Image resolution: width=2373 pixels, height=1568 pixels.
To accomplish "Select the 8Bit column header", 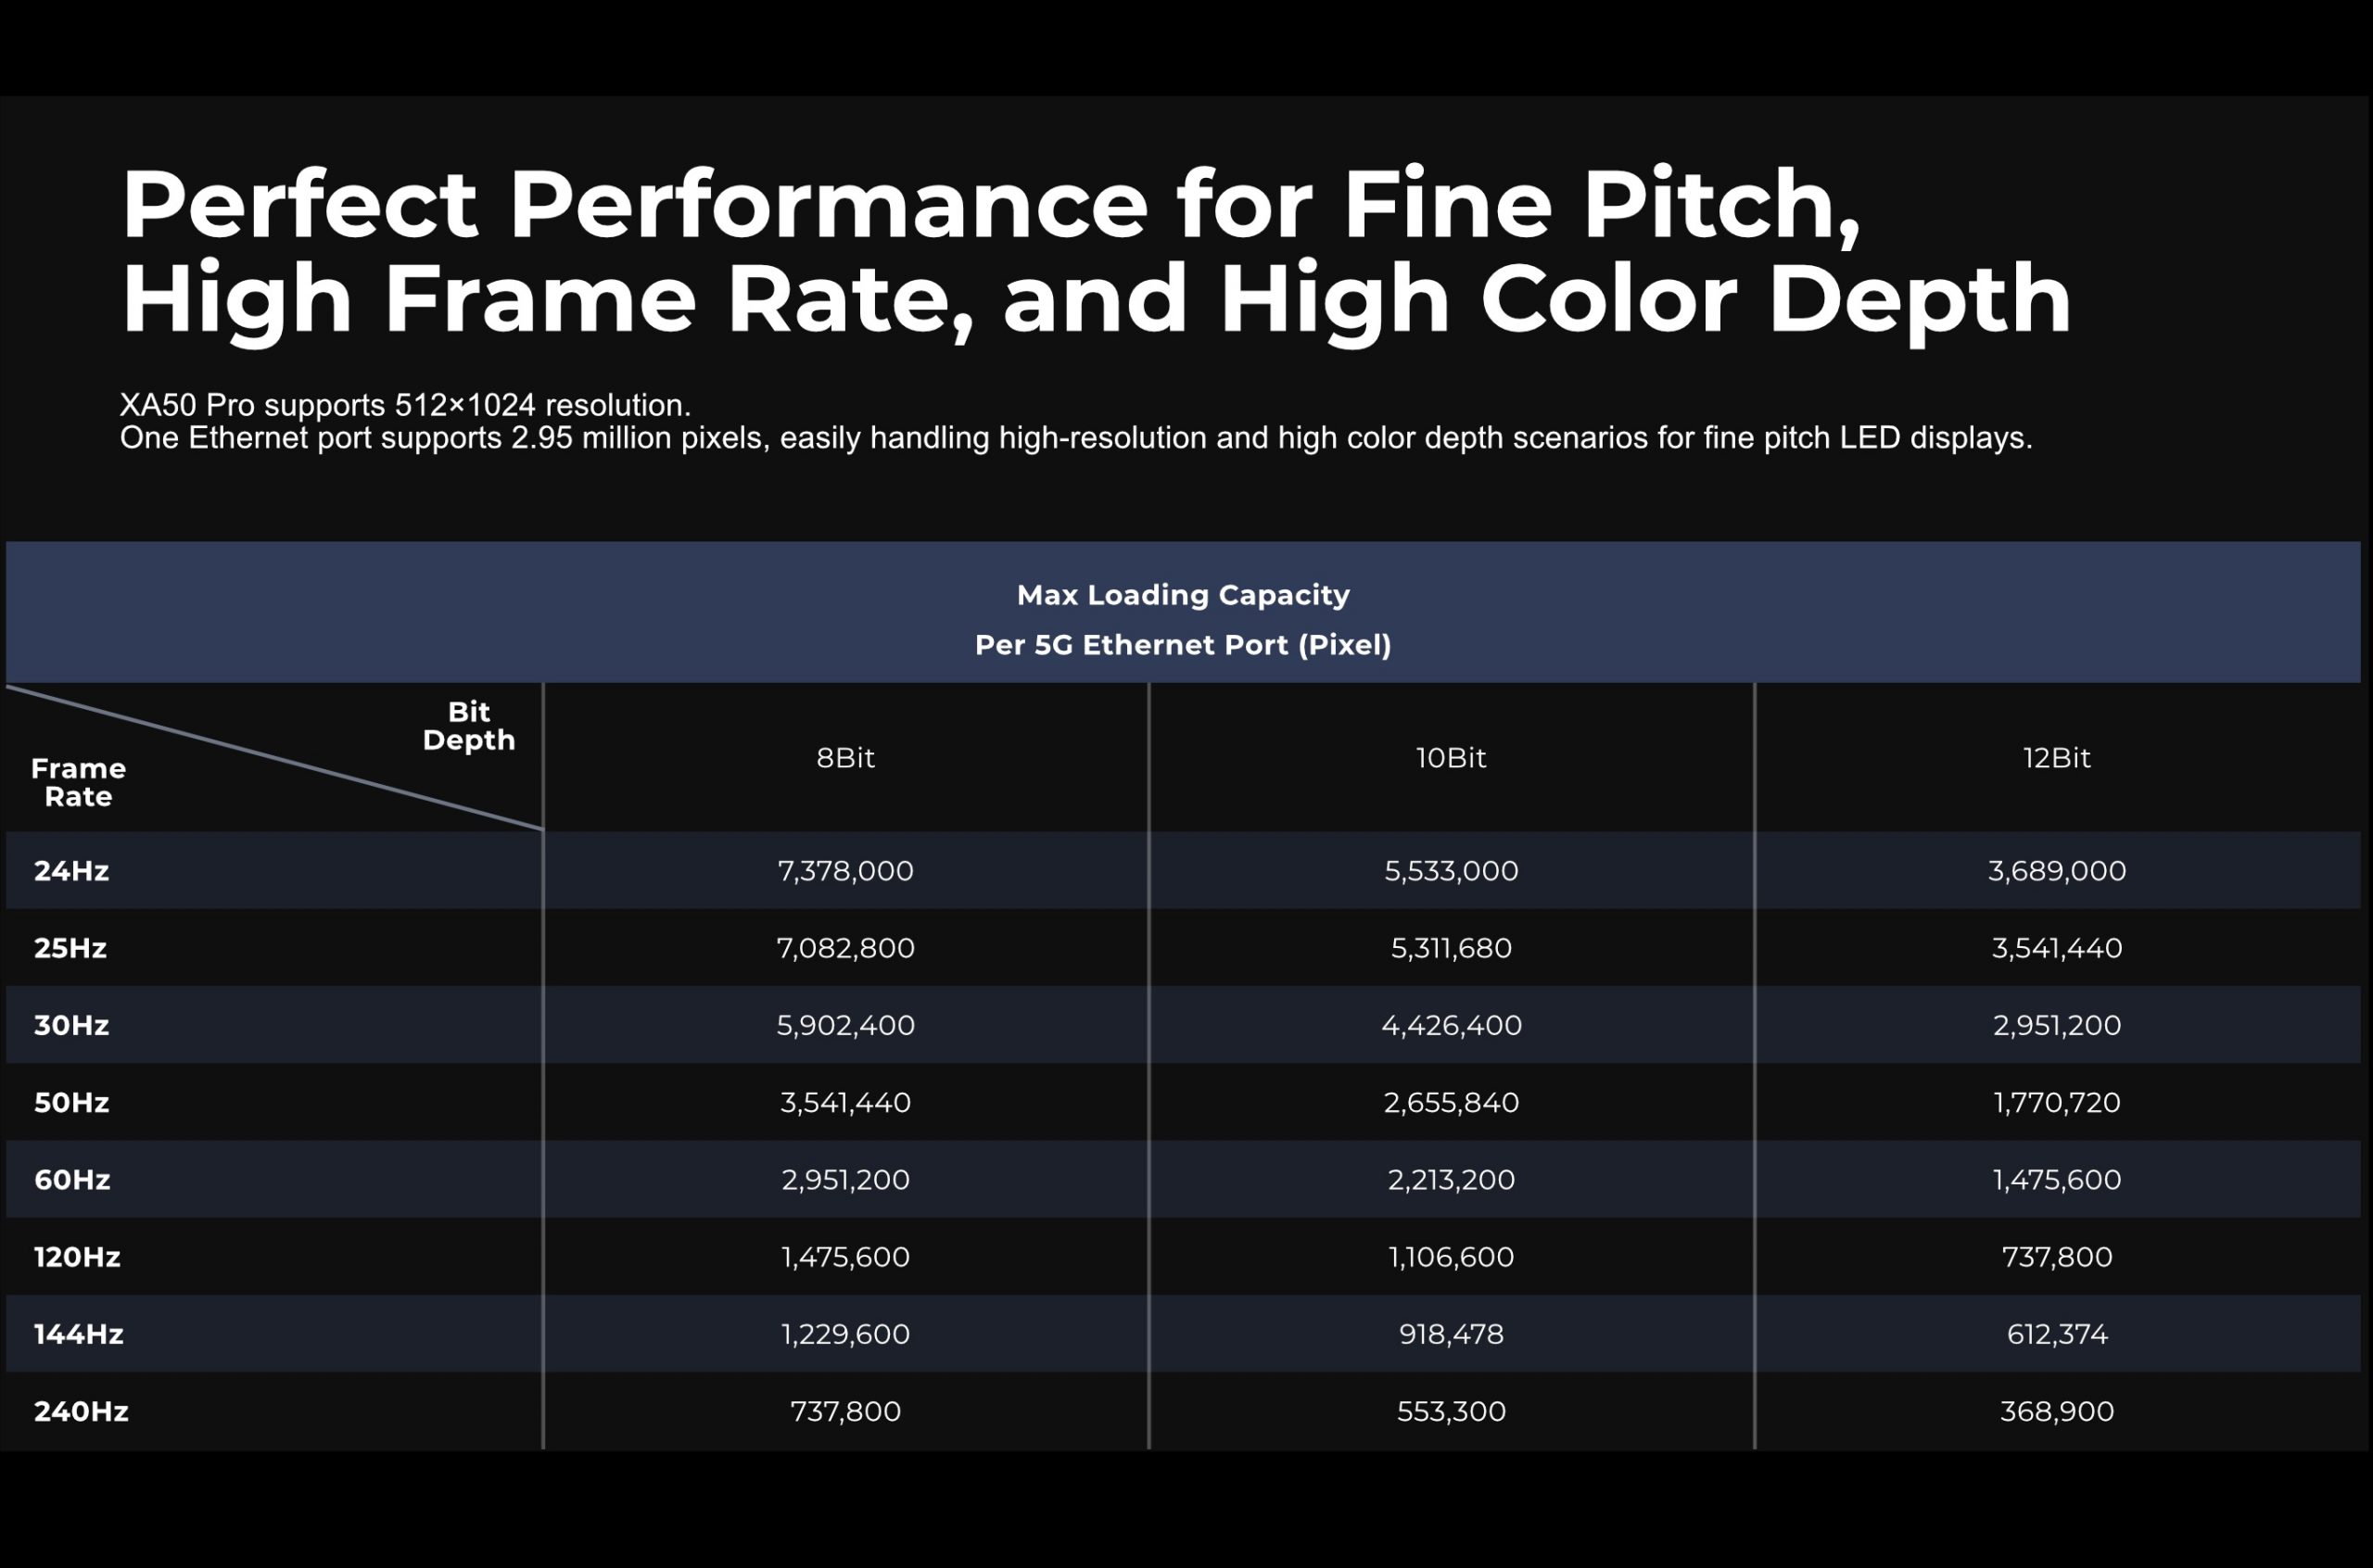I will point(845,758).
